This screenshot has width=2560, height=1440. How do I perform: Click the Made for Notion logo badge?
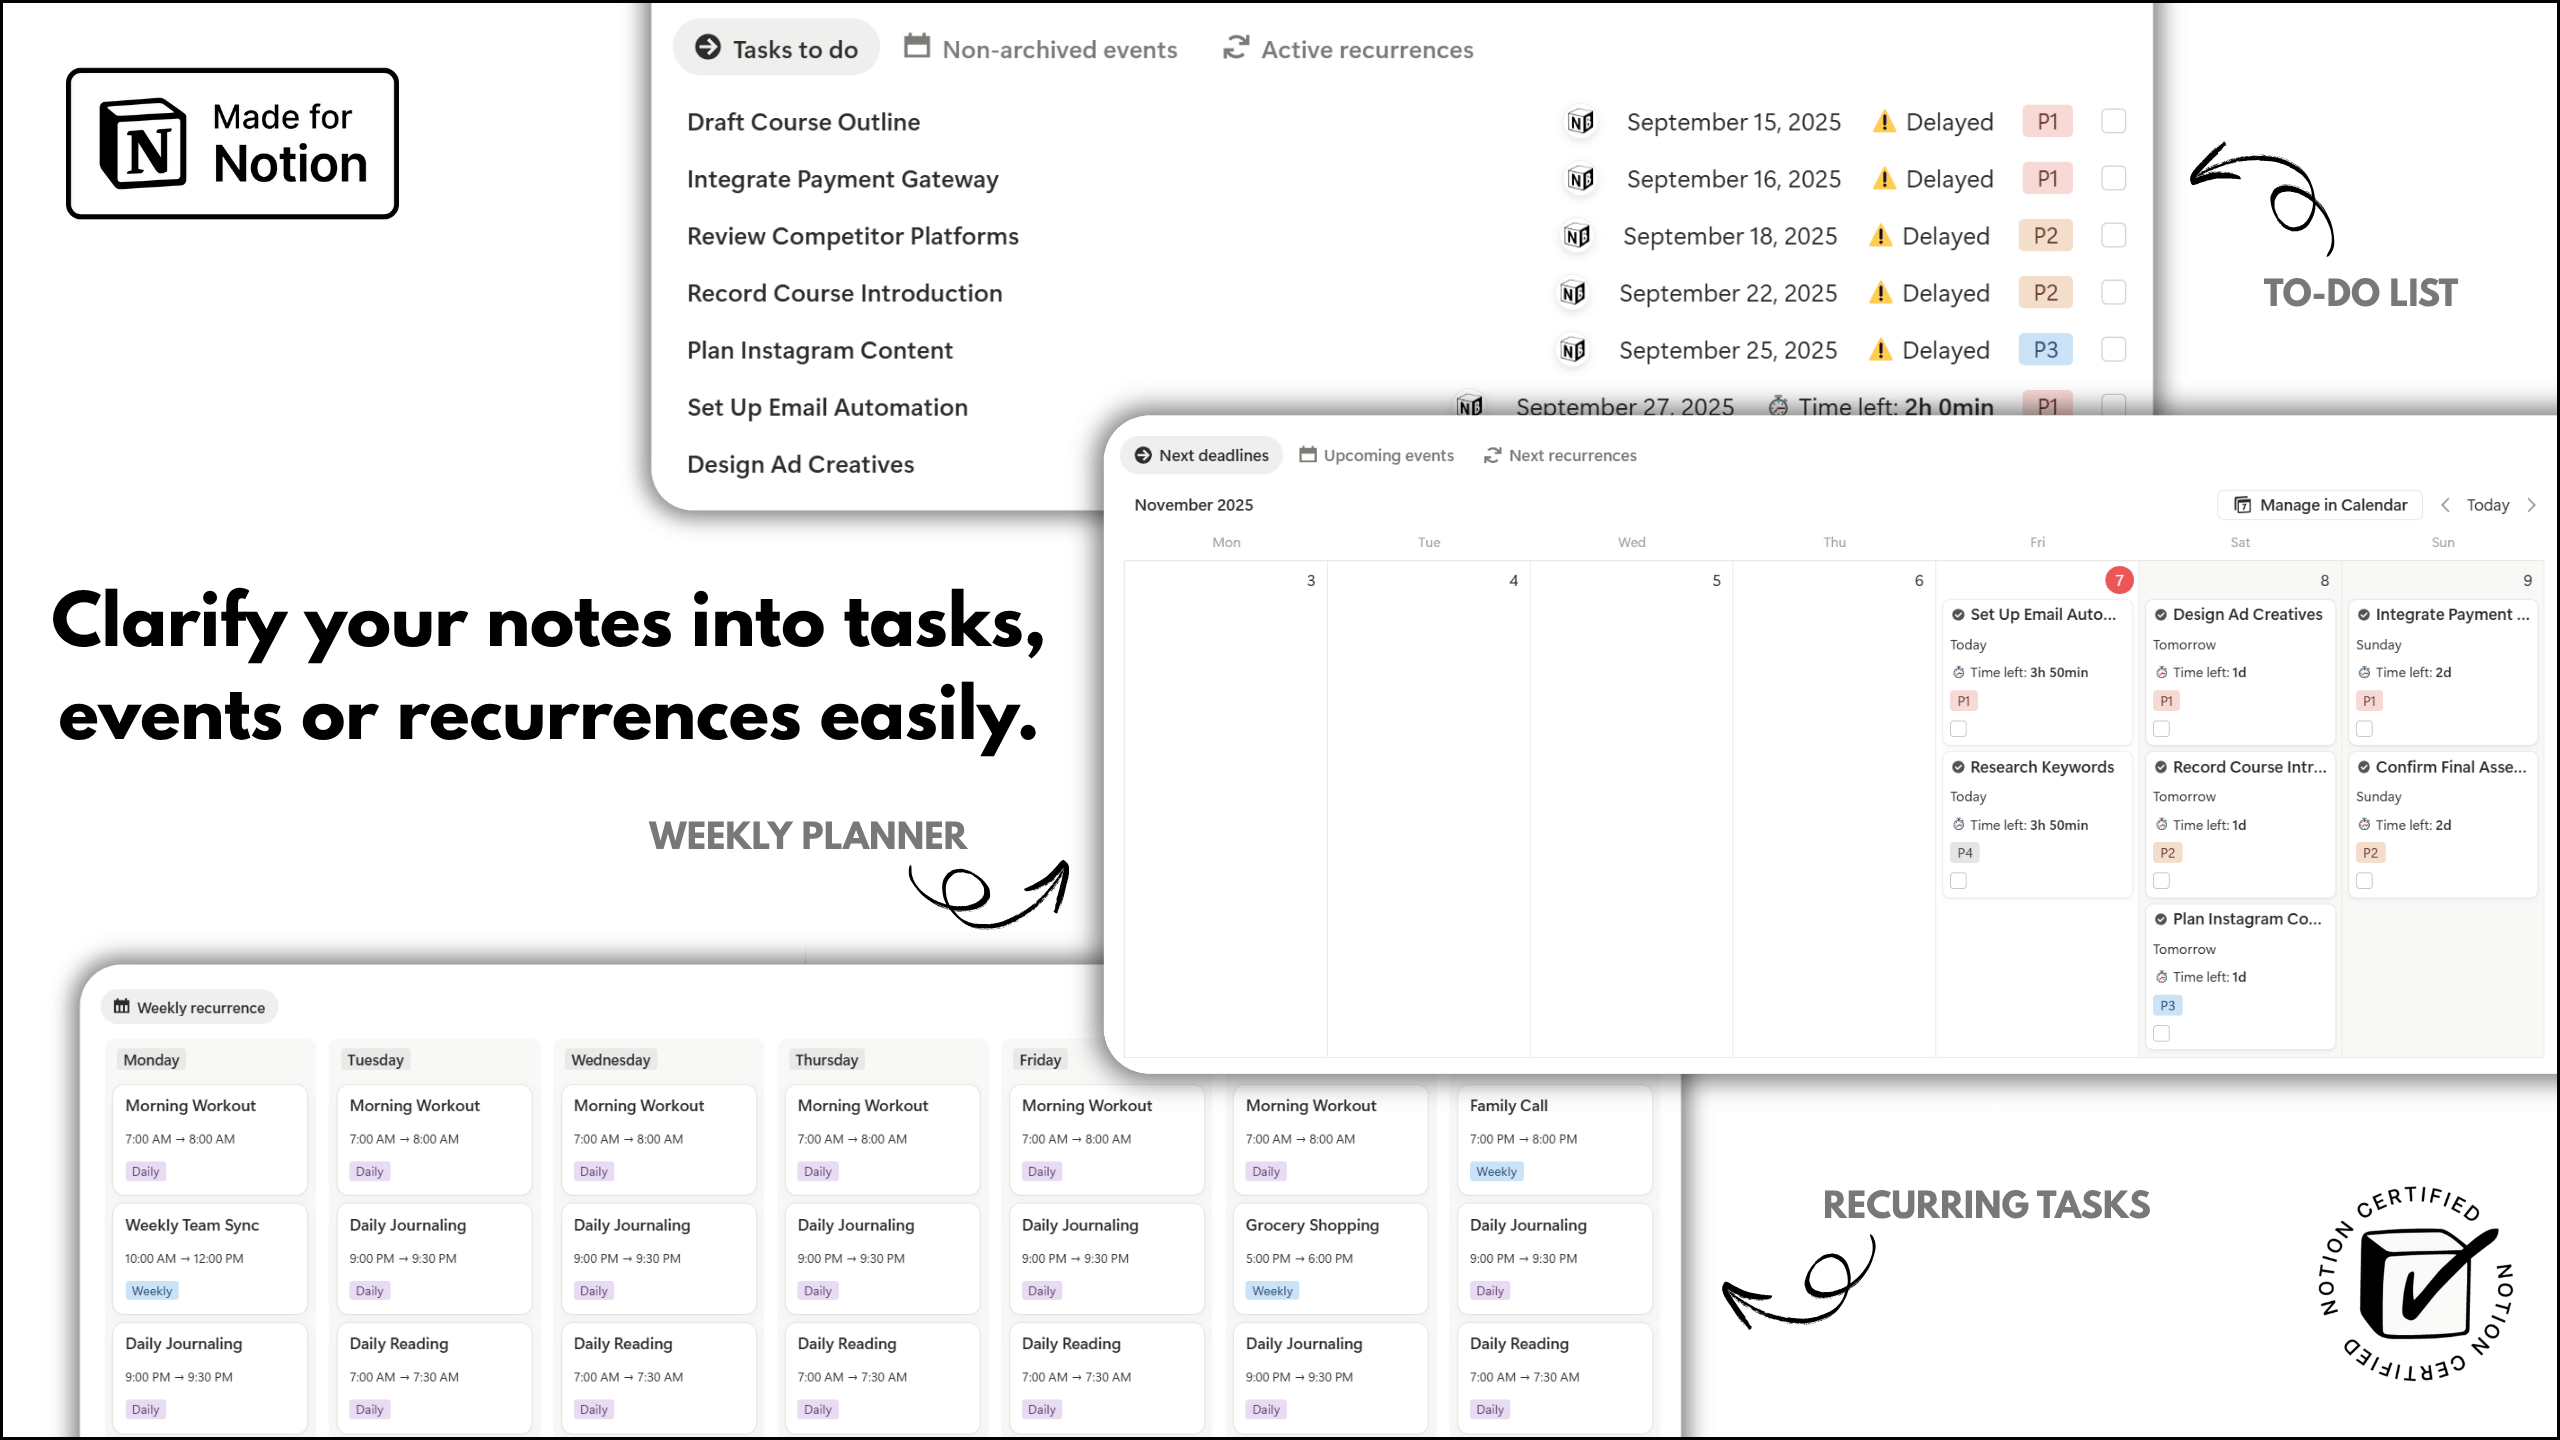pyautogui.click(x=232, y=143)
